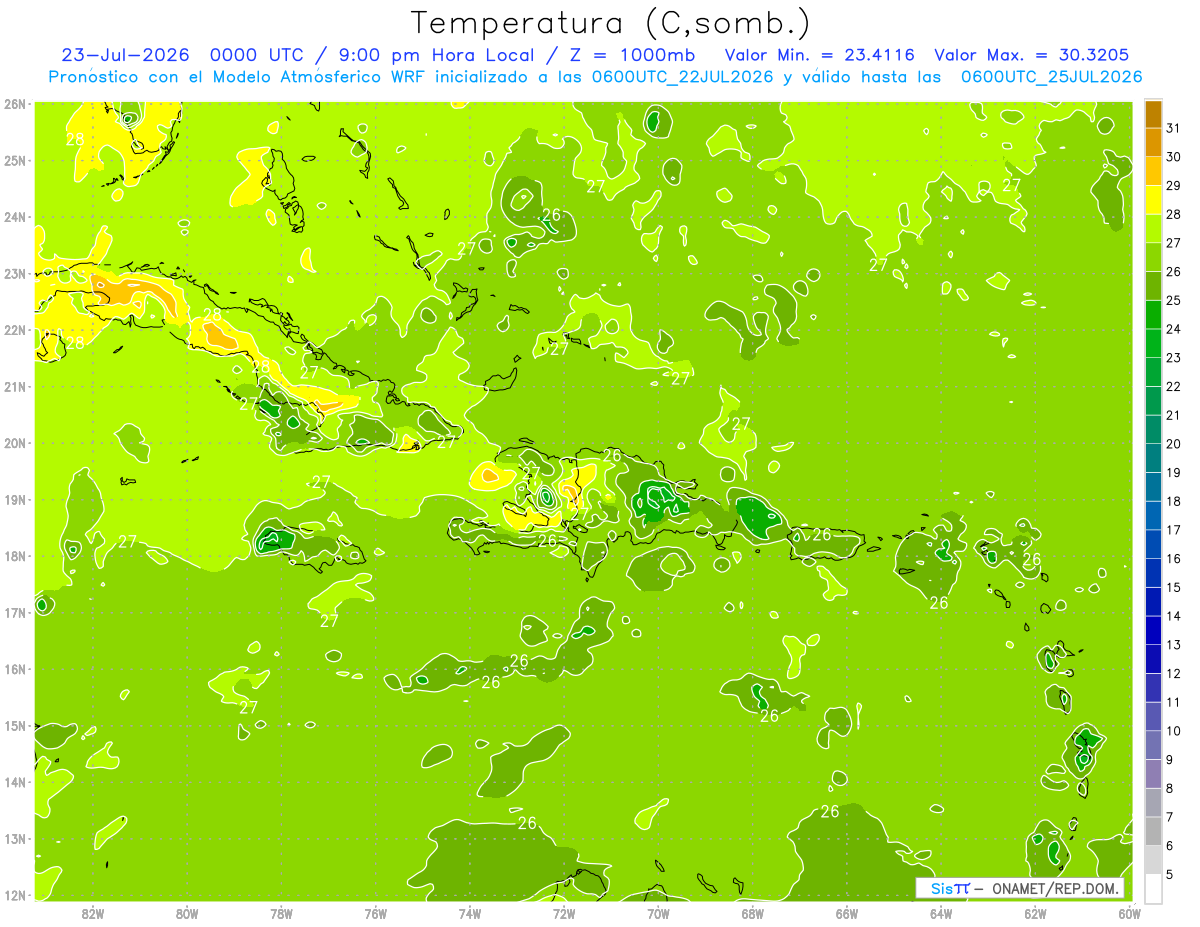The image size is (1200, 927).
Task: Click the longitude axis label "62W"
Action: pyautogui.click(x=1035, y=912)
